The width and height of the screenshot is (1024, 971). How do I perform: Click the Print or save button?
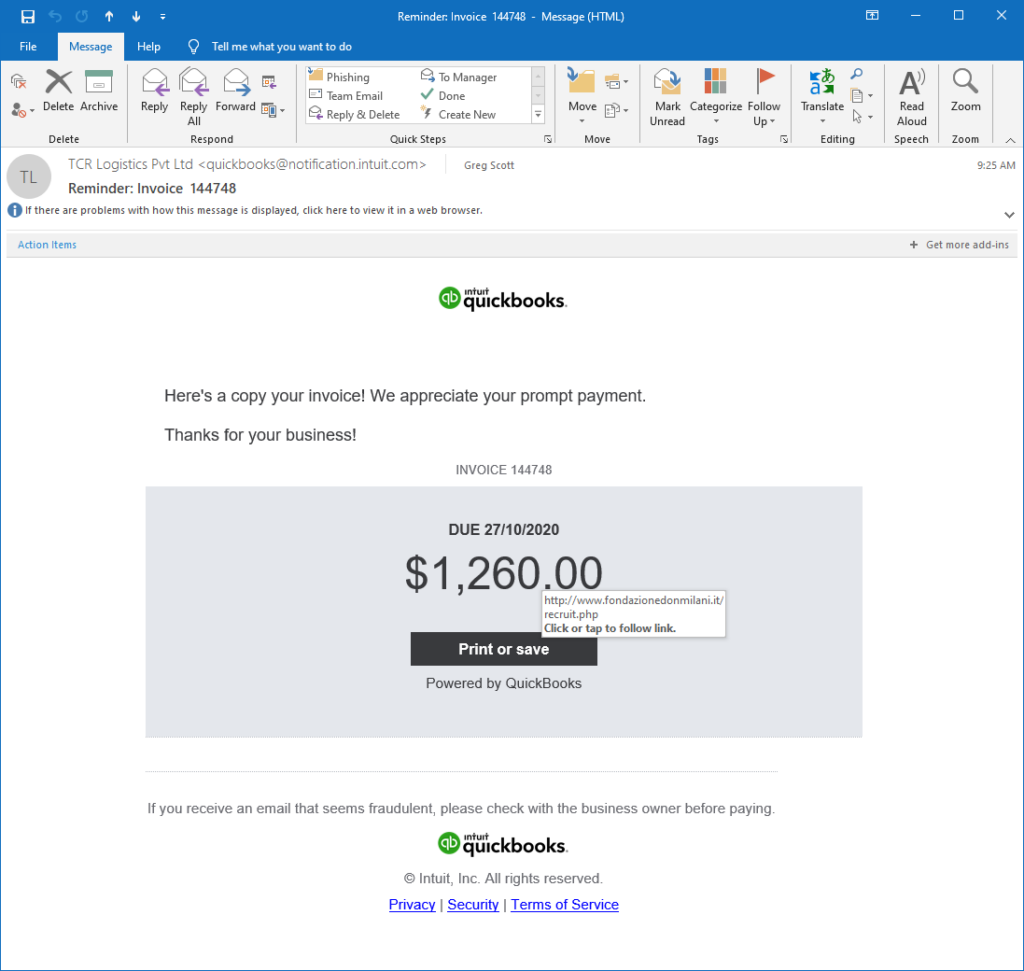tap(504, 649)
